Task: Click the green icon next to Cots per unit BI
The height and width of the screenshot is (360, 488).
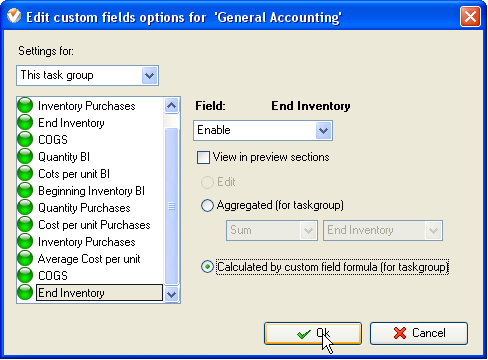Action: [x=25, y=174]
